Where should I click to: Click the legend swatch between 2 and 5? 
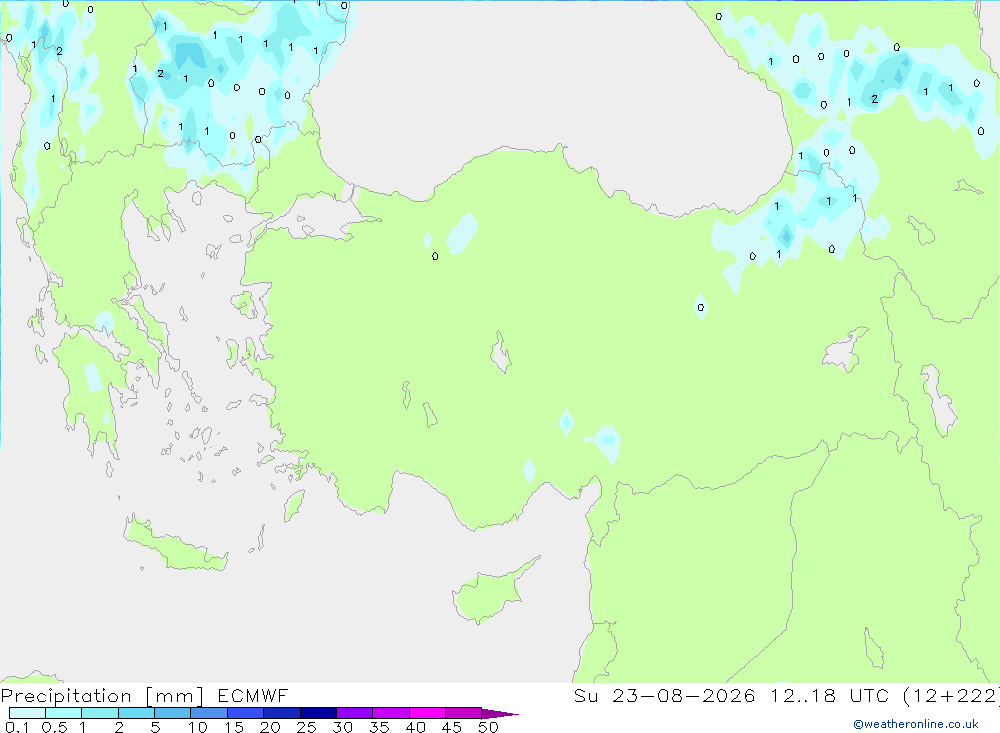[x=136, y=713]
